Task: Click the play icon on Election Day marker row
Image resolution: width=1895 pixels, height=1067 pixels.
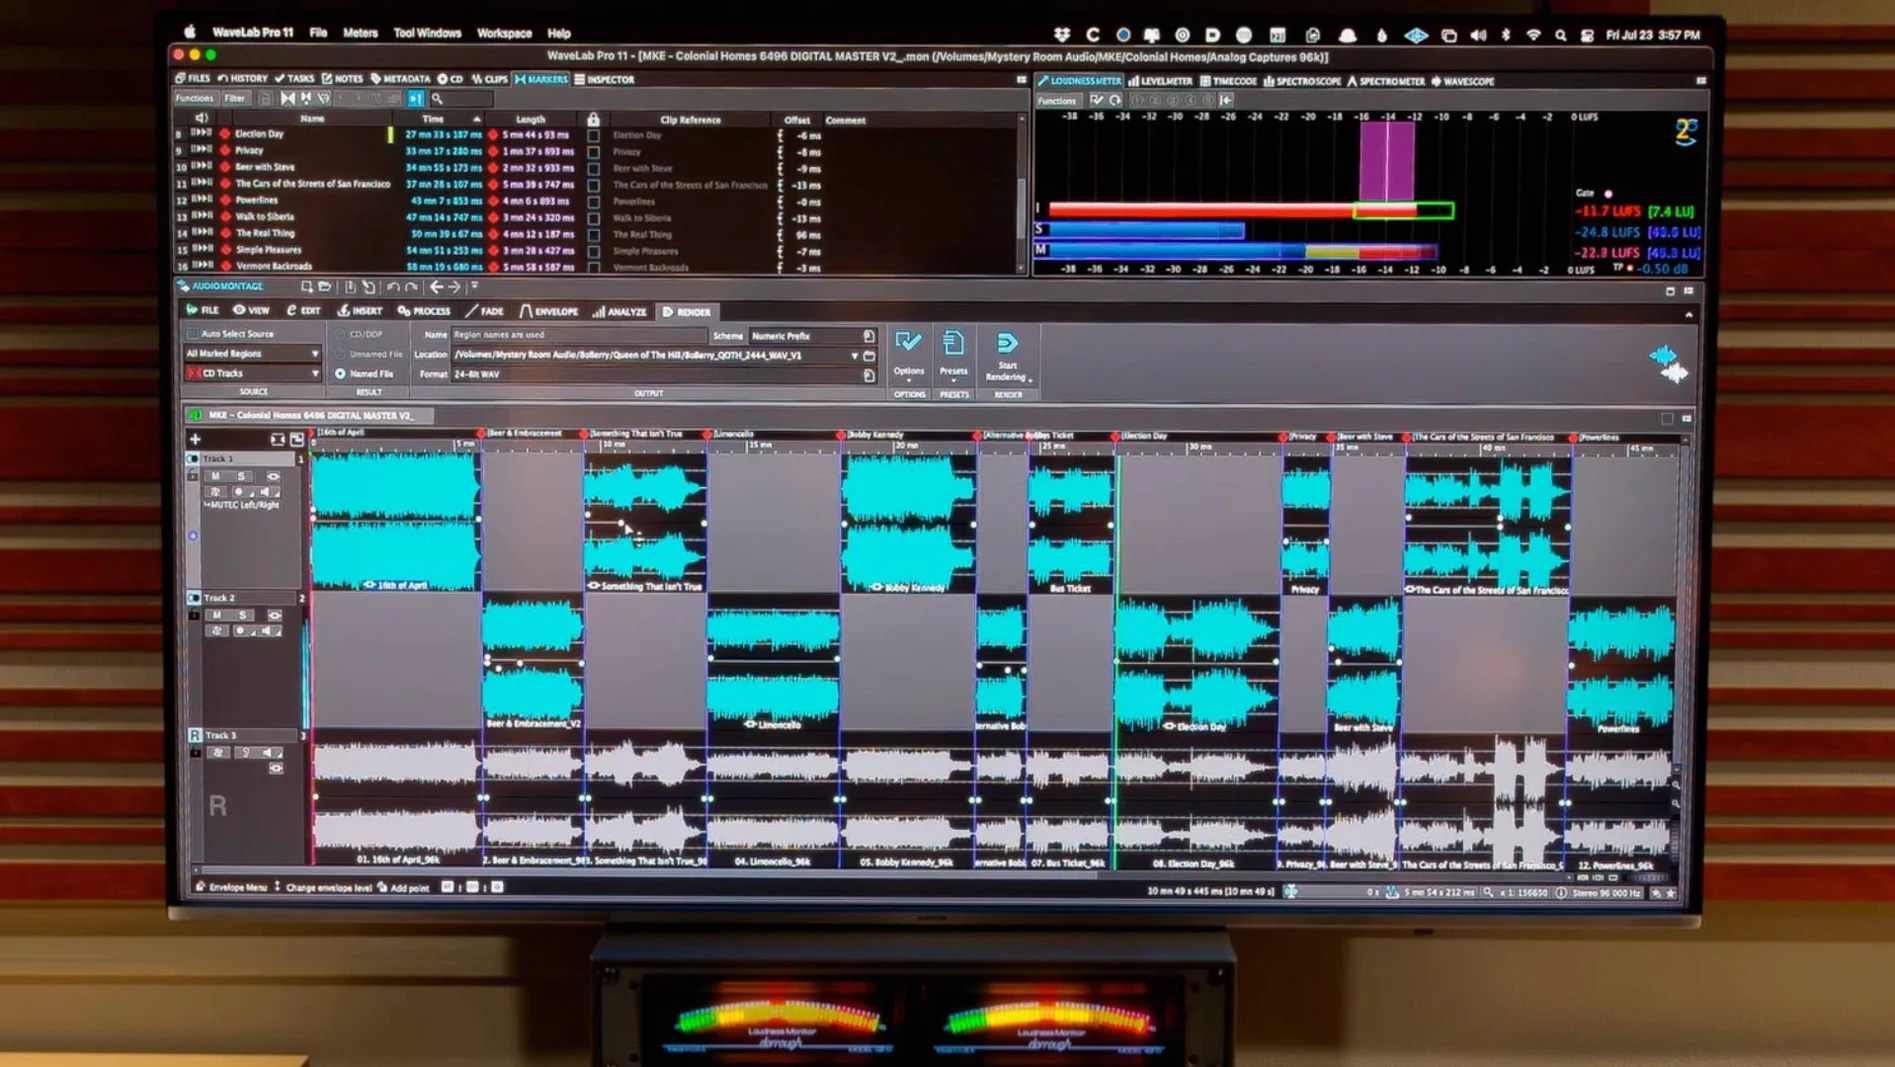Action: (201, 133)
